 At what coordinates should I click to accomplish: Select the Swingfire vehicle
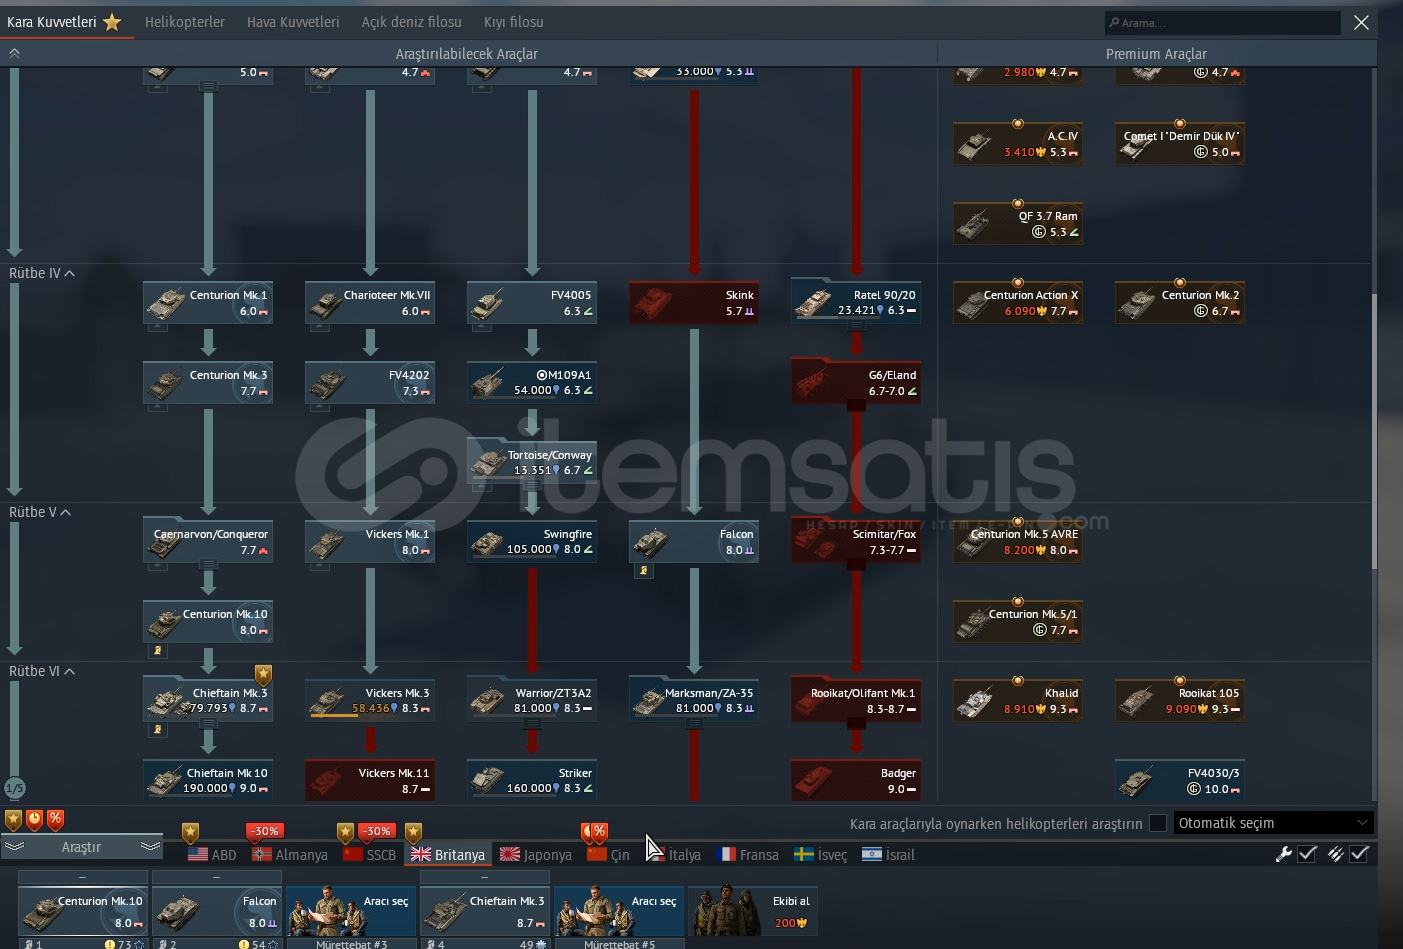tap(532, 542)
